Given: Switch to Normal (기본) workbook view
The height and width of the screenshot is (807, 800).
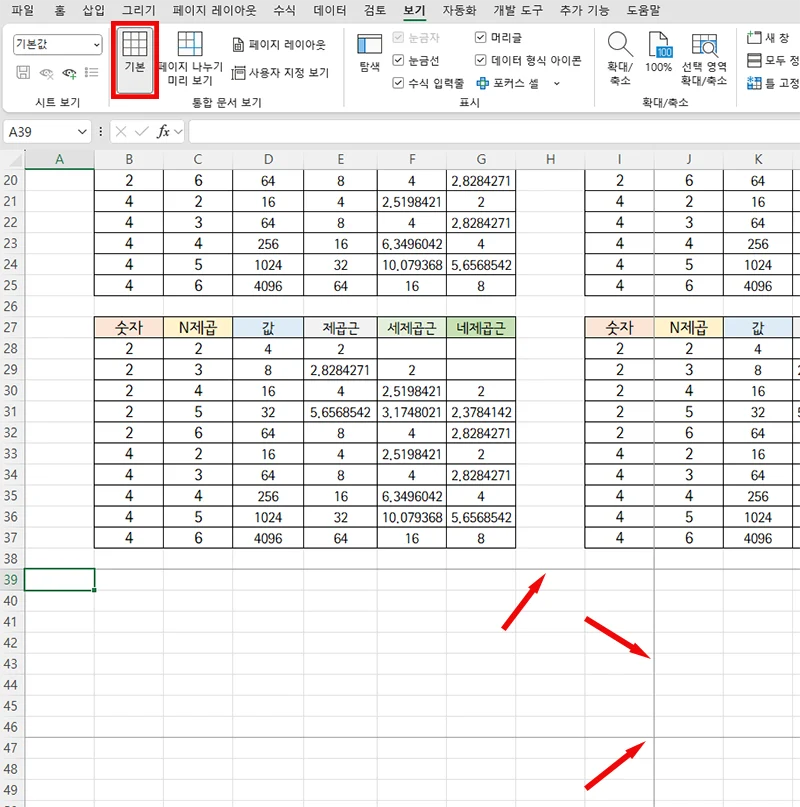Looking at the screenshot, I should pos(135,59).
